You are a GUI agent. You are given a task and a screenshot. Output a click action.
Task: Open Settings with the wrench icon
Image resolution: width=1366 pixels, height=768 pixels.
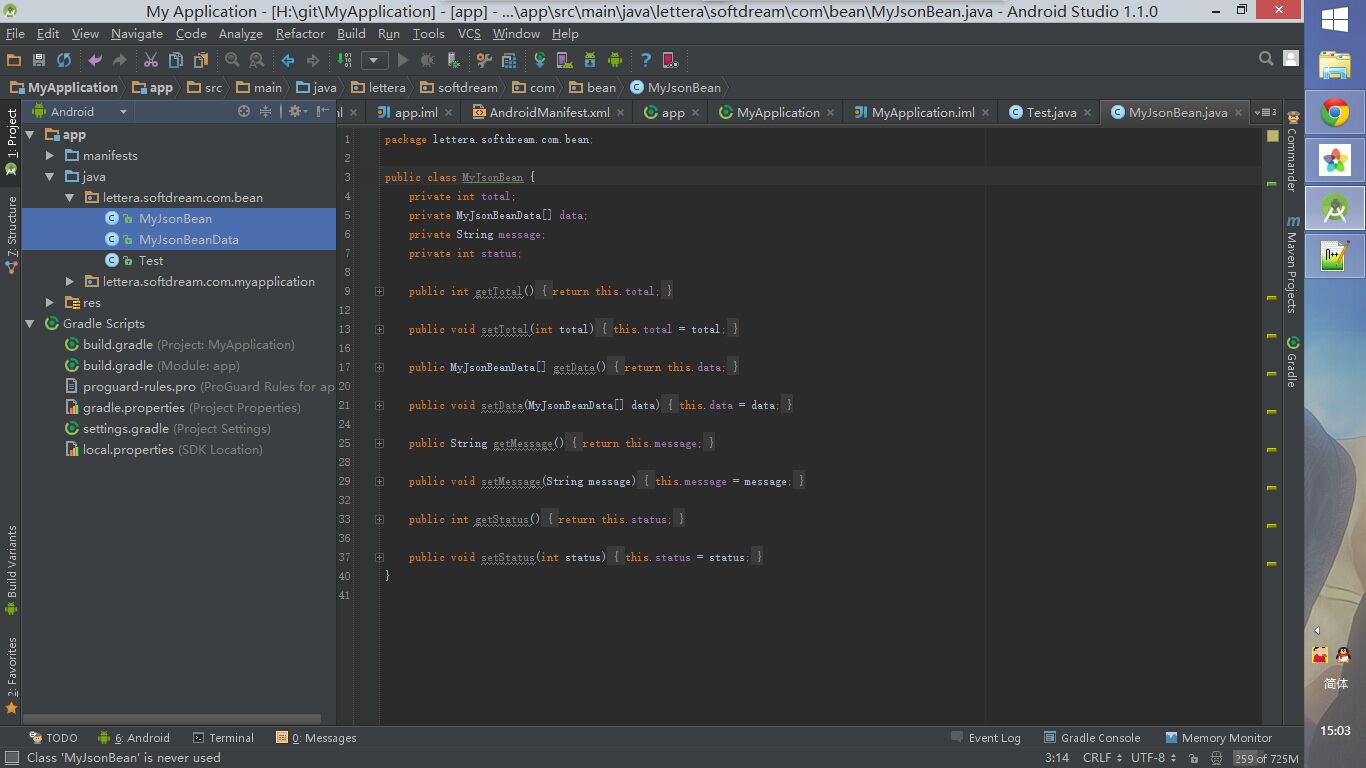[x=483, y=60]
